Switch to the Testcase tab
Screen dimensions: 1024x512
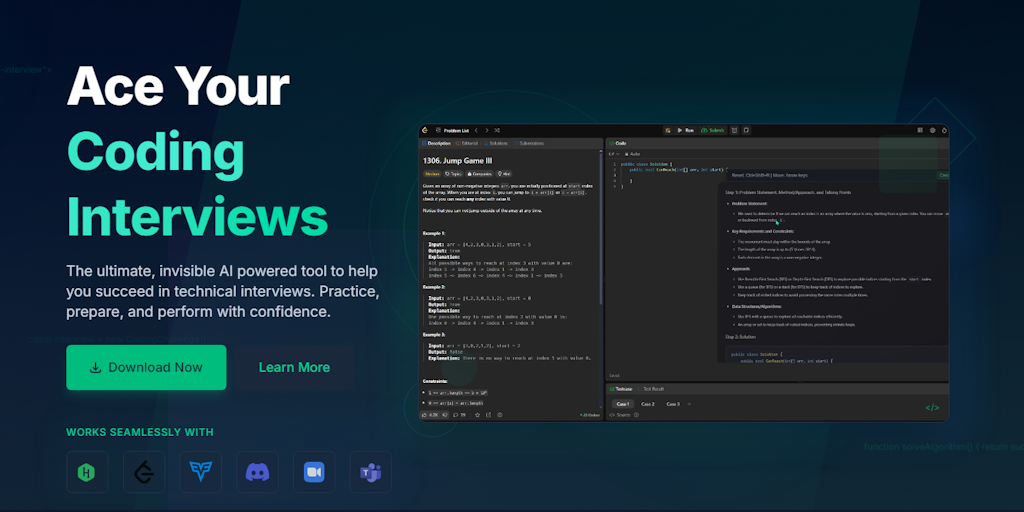point(620,389)
